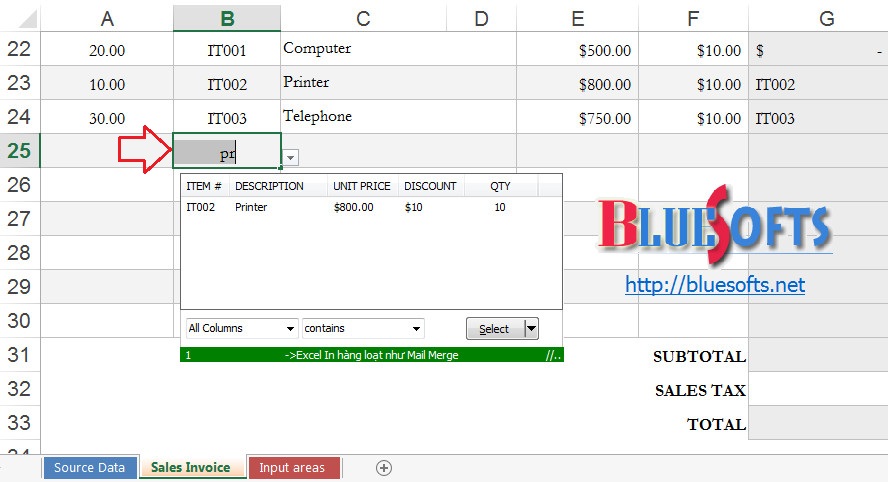
Task: Select column A header
Action: (107, 19)
